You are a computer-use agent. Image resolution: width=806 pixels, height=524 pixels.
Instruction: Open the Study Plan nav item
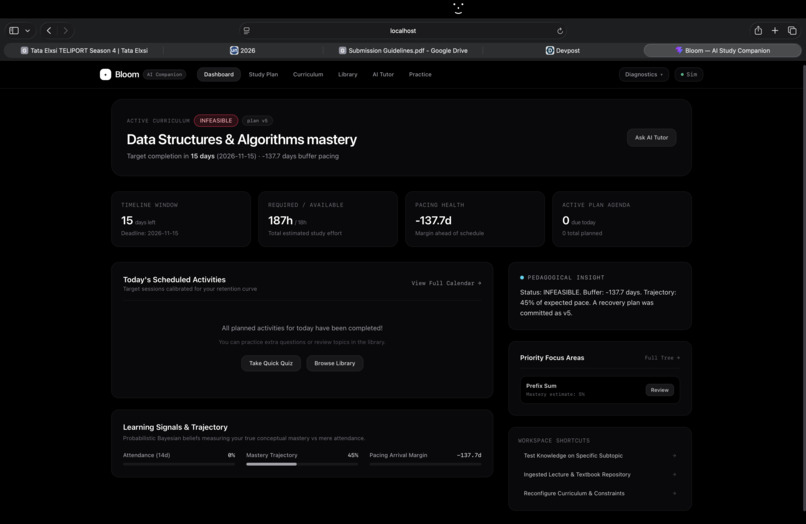pos(263,75)
